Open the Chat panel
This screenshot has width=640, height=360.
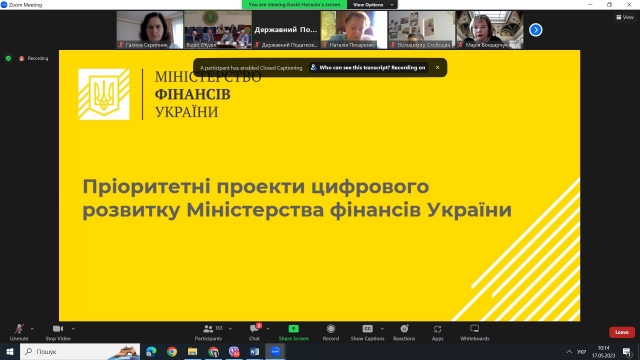[x=255, y=332]
